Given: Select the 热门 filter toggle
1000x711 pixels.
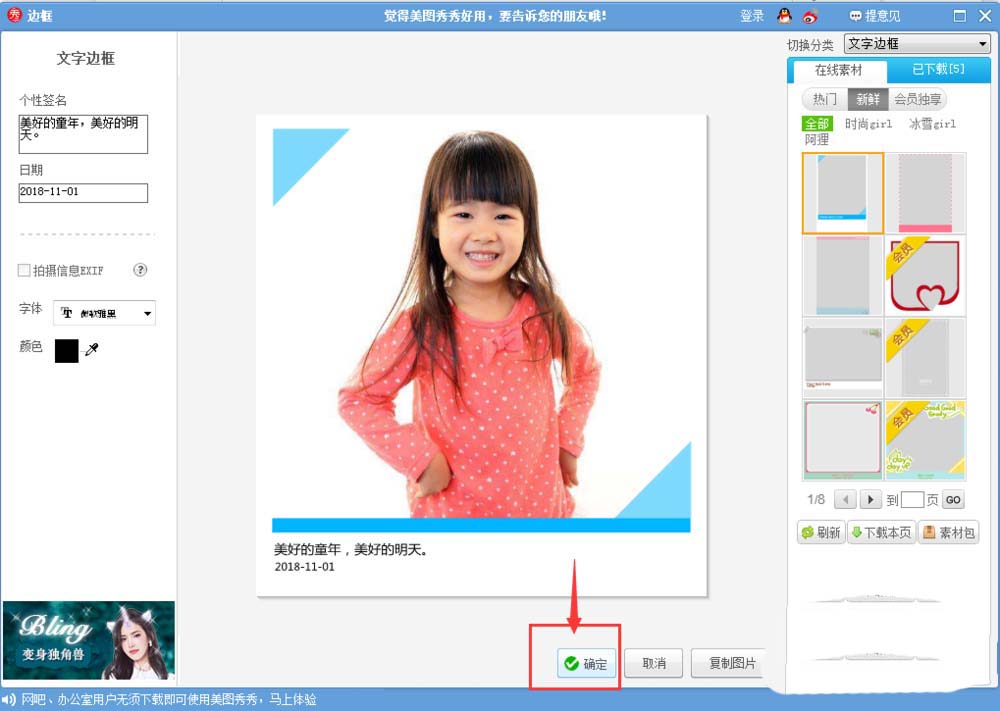Looking at the screenshot, I should pos(824,99).
